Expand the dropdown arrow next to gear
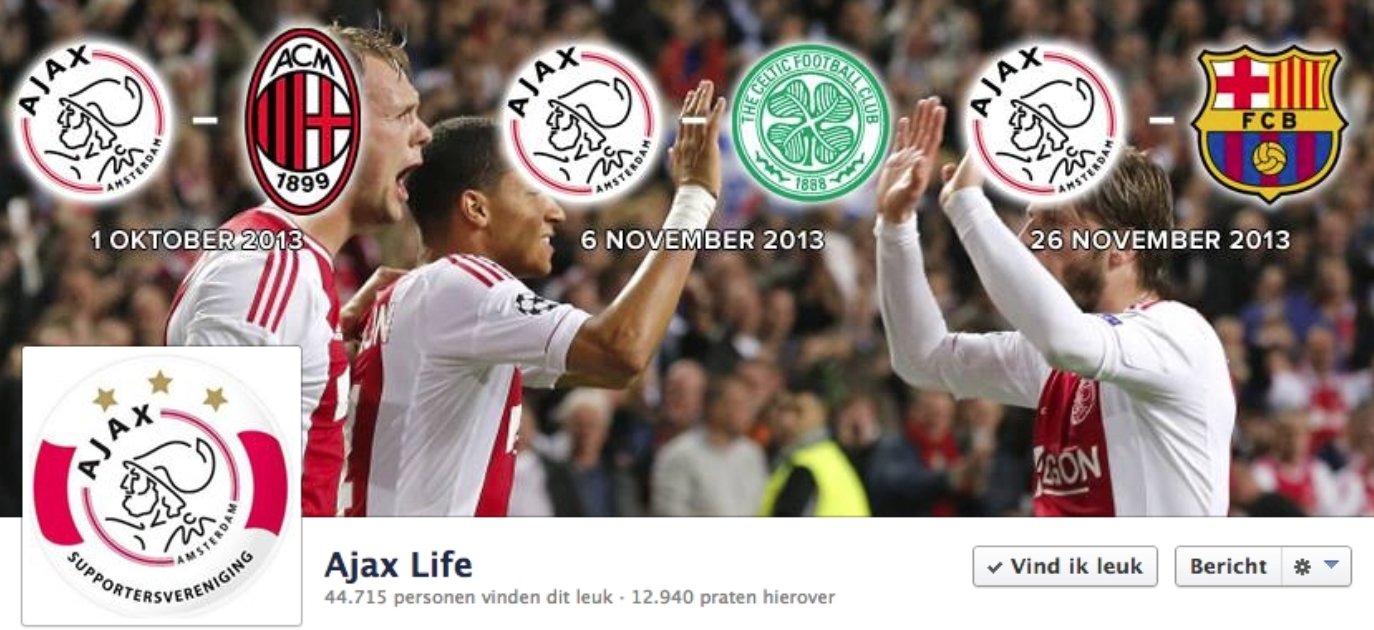The image size is (1374, 630). pos(1330,565)
